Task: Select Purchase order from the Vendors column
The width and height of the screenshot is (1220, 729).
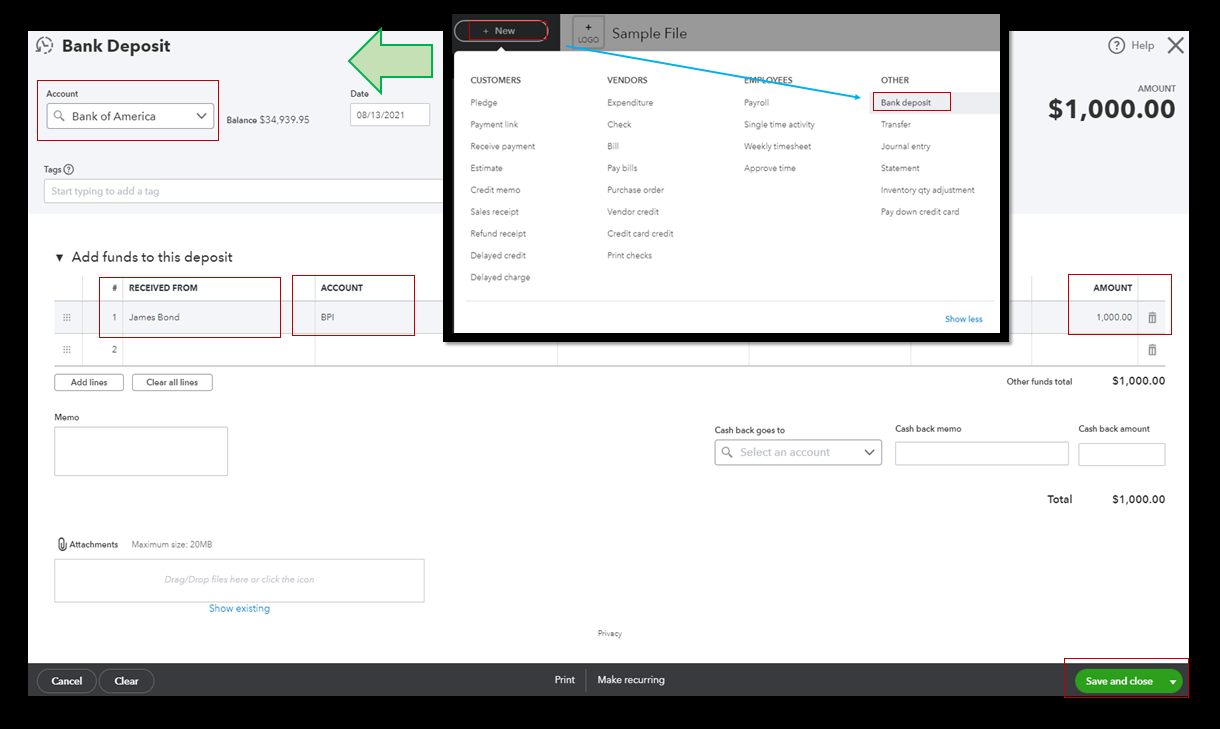Action: [x=635, y=189]
